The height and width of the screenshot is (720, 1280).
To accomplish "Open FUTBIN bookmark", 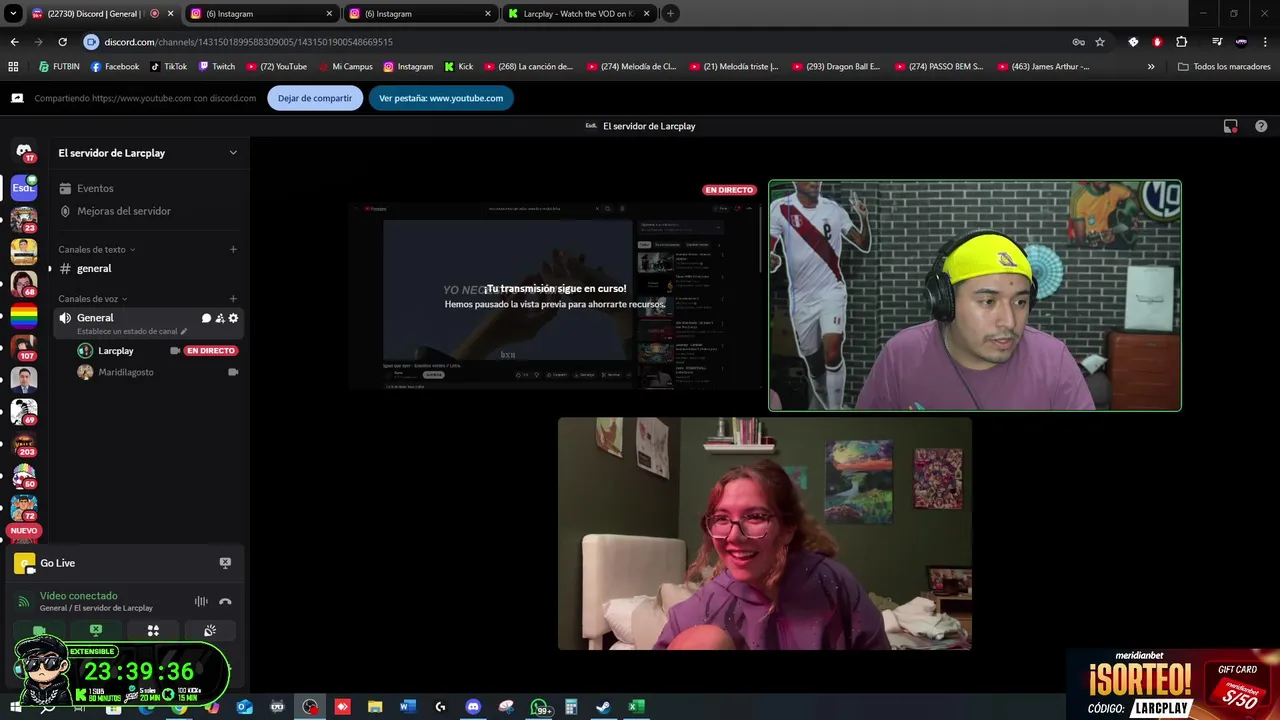I will pos(59,67).
